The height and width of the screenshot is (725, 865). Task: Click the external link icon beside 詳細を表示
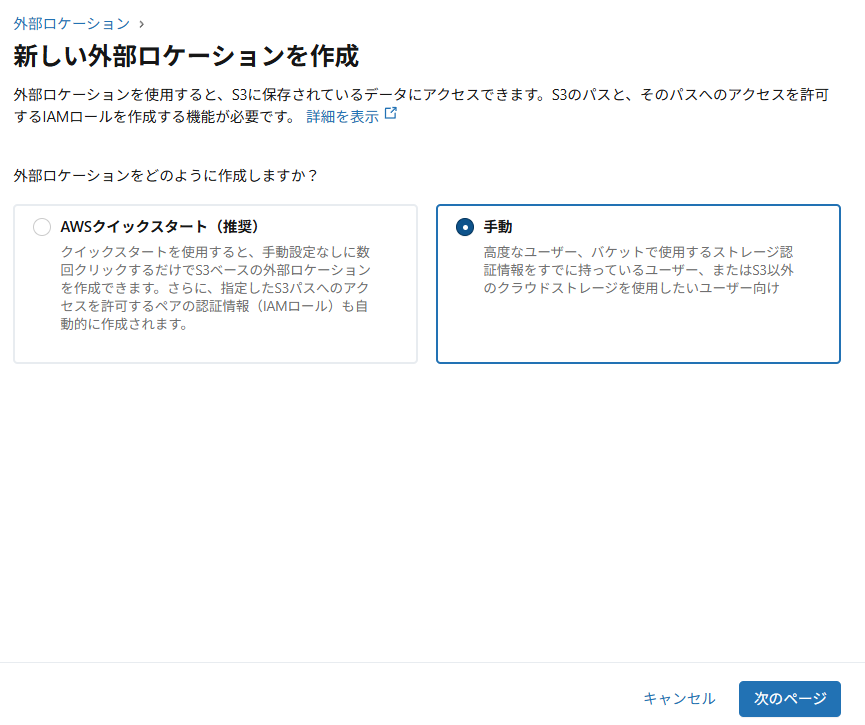pyautogui.click(x=391, y=114)
